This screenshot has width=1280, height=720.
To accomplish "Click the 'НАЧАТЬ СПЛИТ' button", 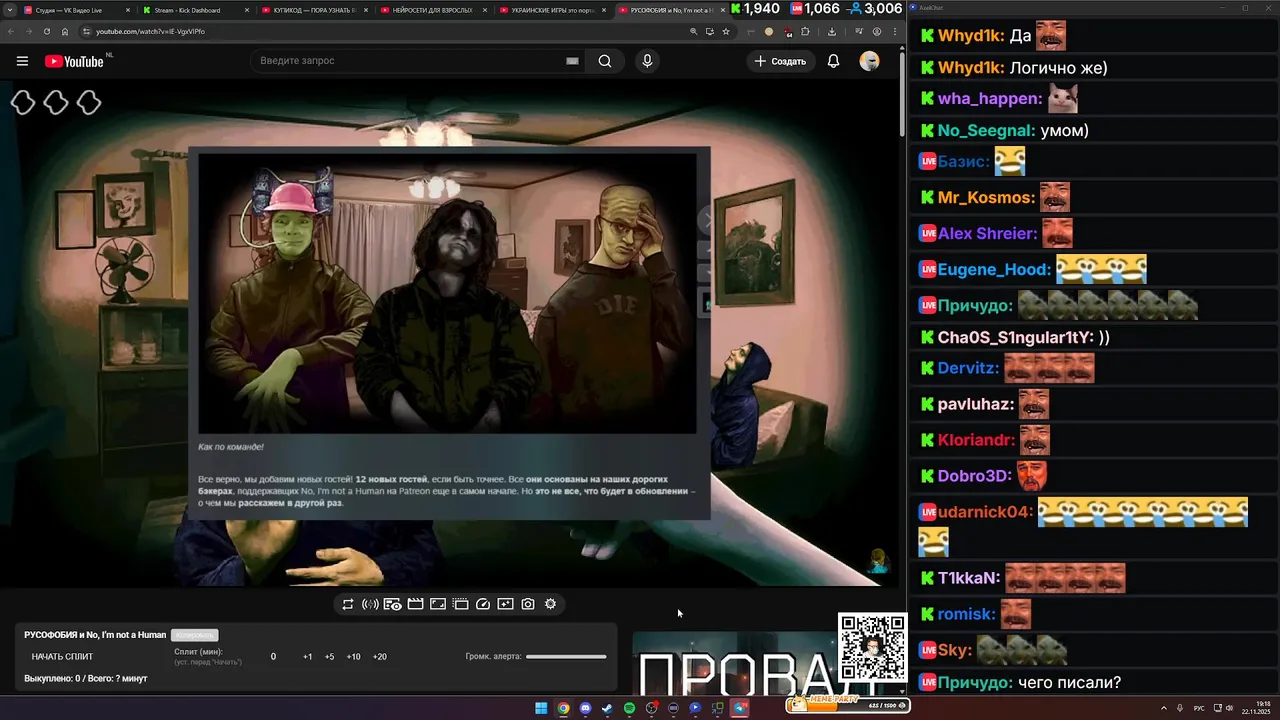I will coord(62,657).
